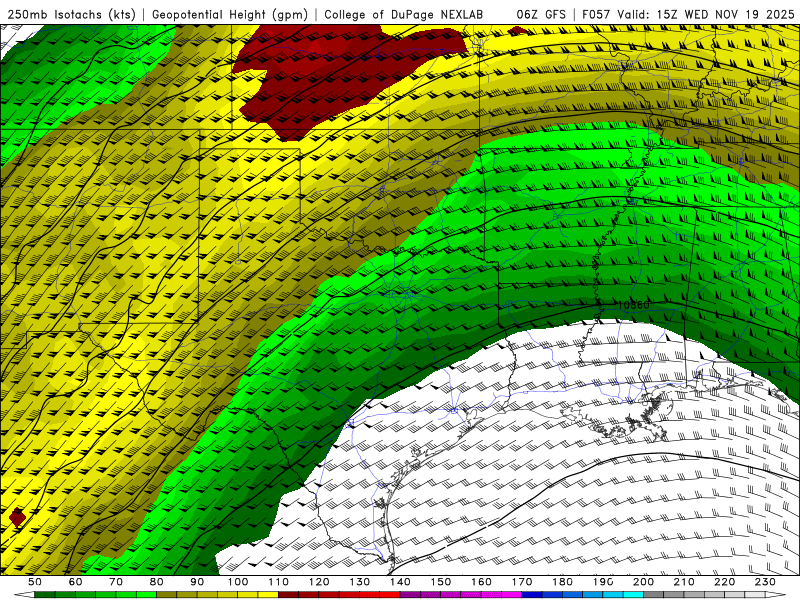Click the '130' value on the color scale

click(359, 582)
